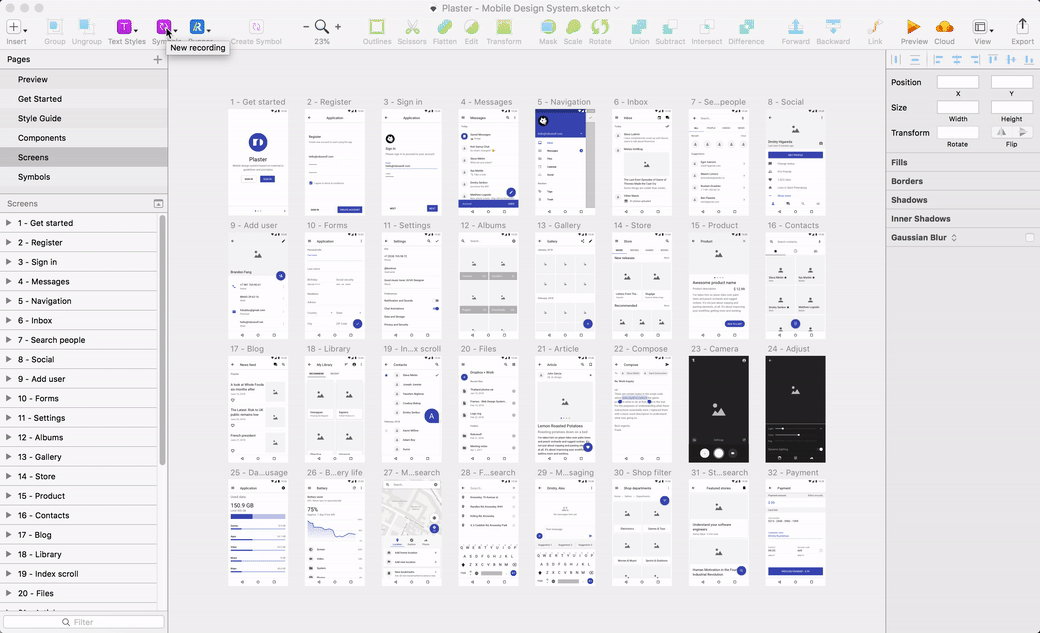Screen dimensions: 1040x633
Task: Expand the 10 - Forms artboard
Action: (x=9, y=398)
